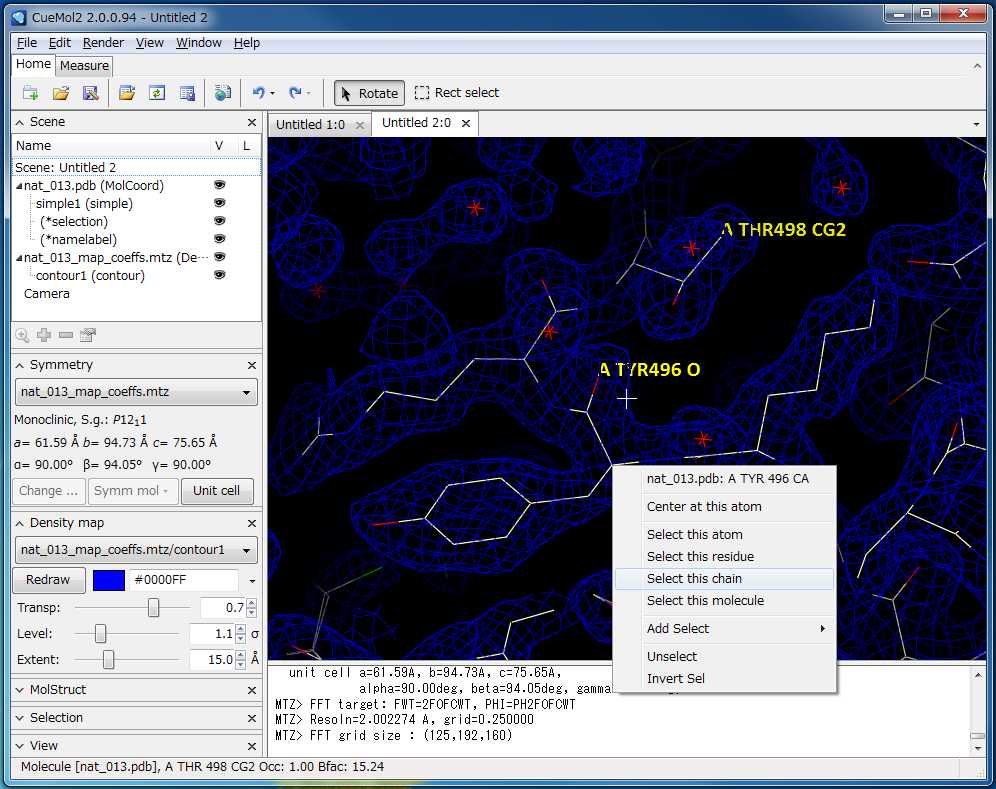Collapse the nat_013.pdb tree node
996x789 pixels.
tap(19, 186)
